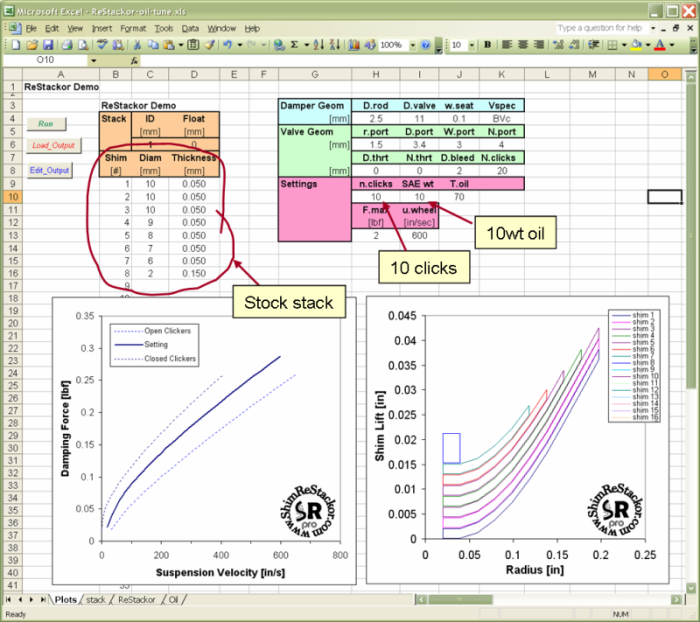Align text right in the cell

(x=539, y=45)
